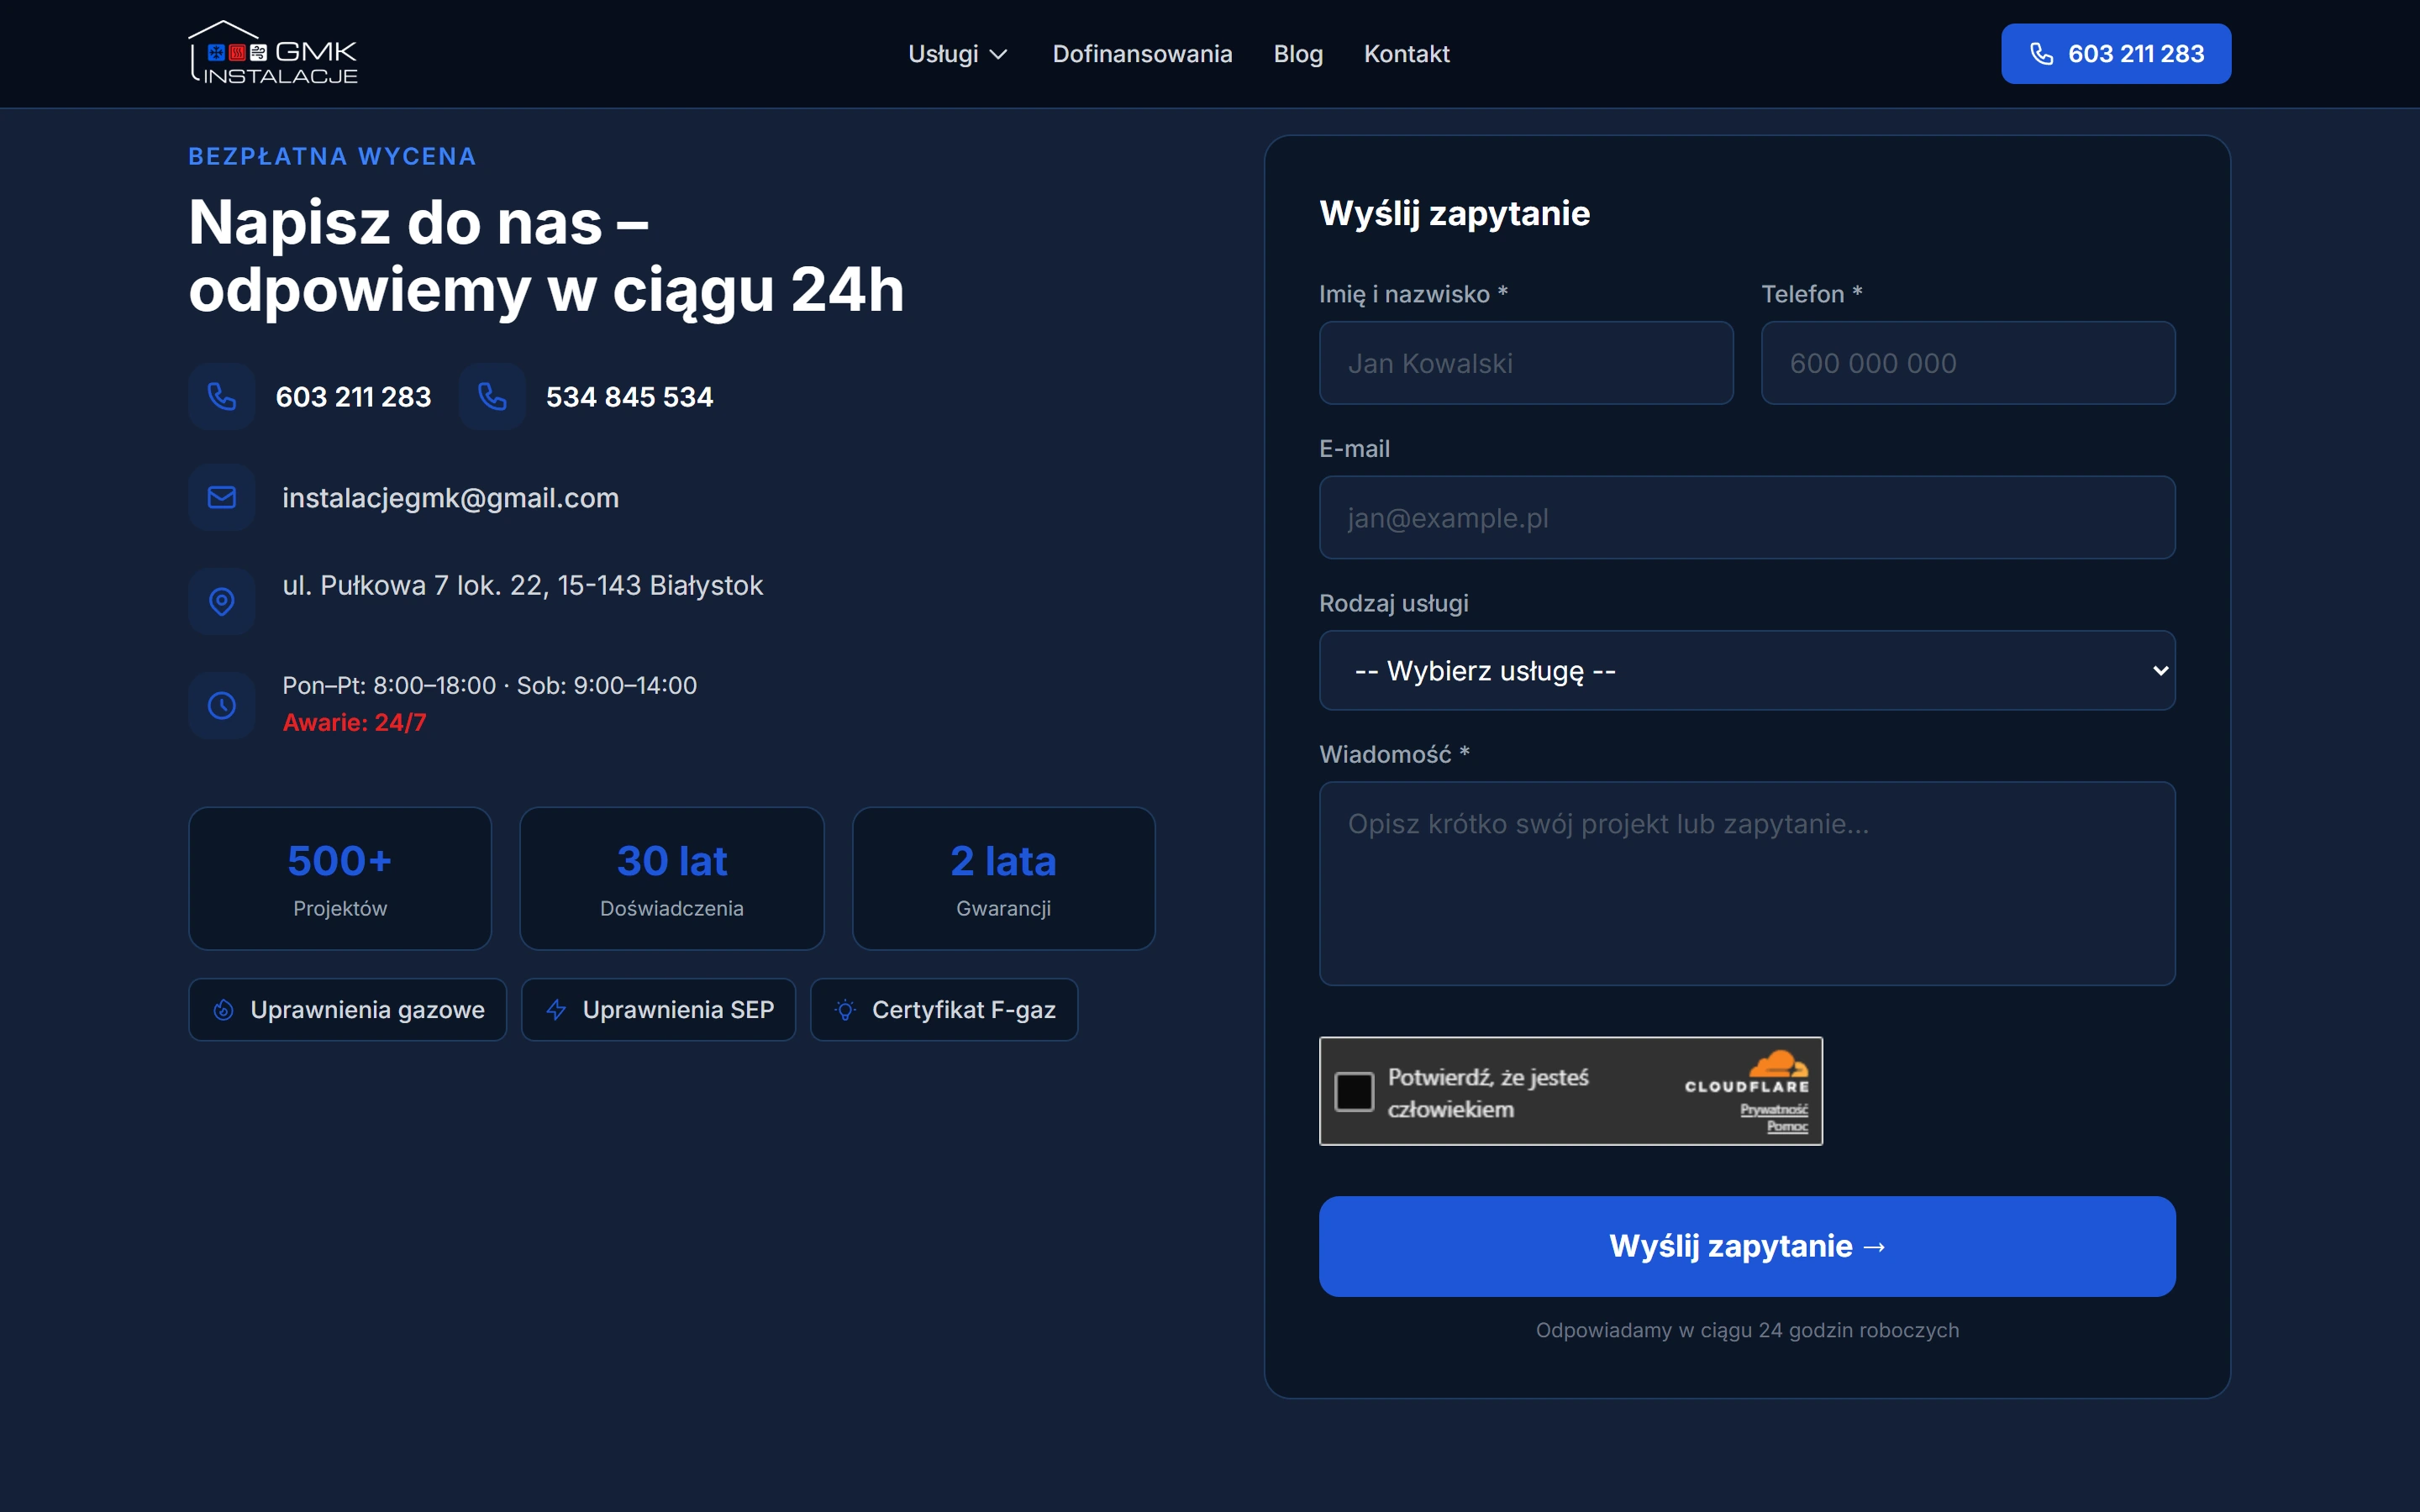Open the Kontakt navigation item

point(1406,54)
